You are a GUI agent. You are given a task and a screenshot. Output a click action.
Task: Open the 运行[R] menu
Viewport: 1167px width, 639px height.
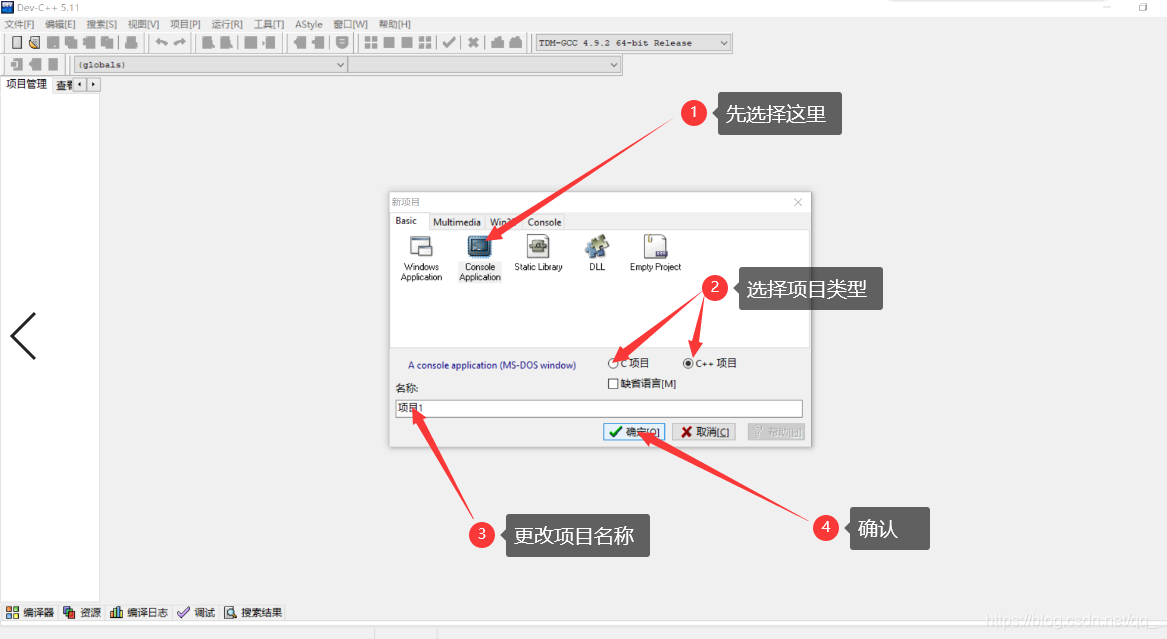tap(227, 24)
